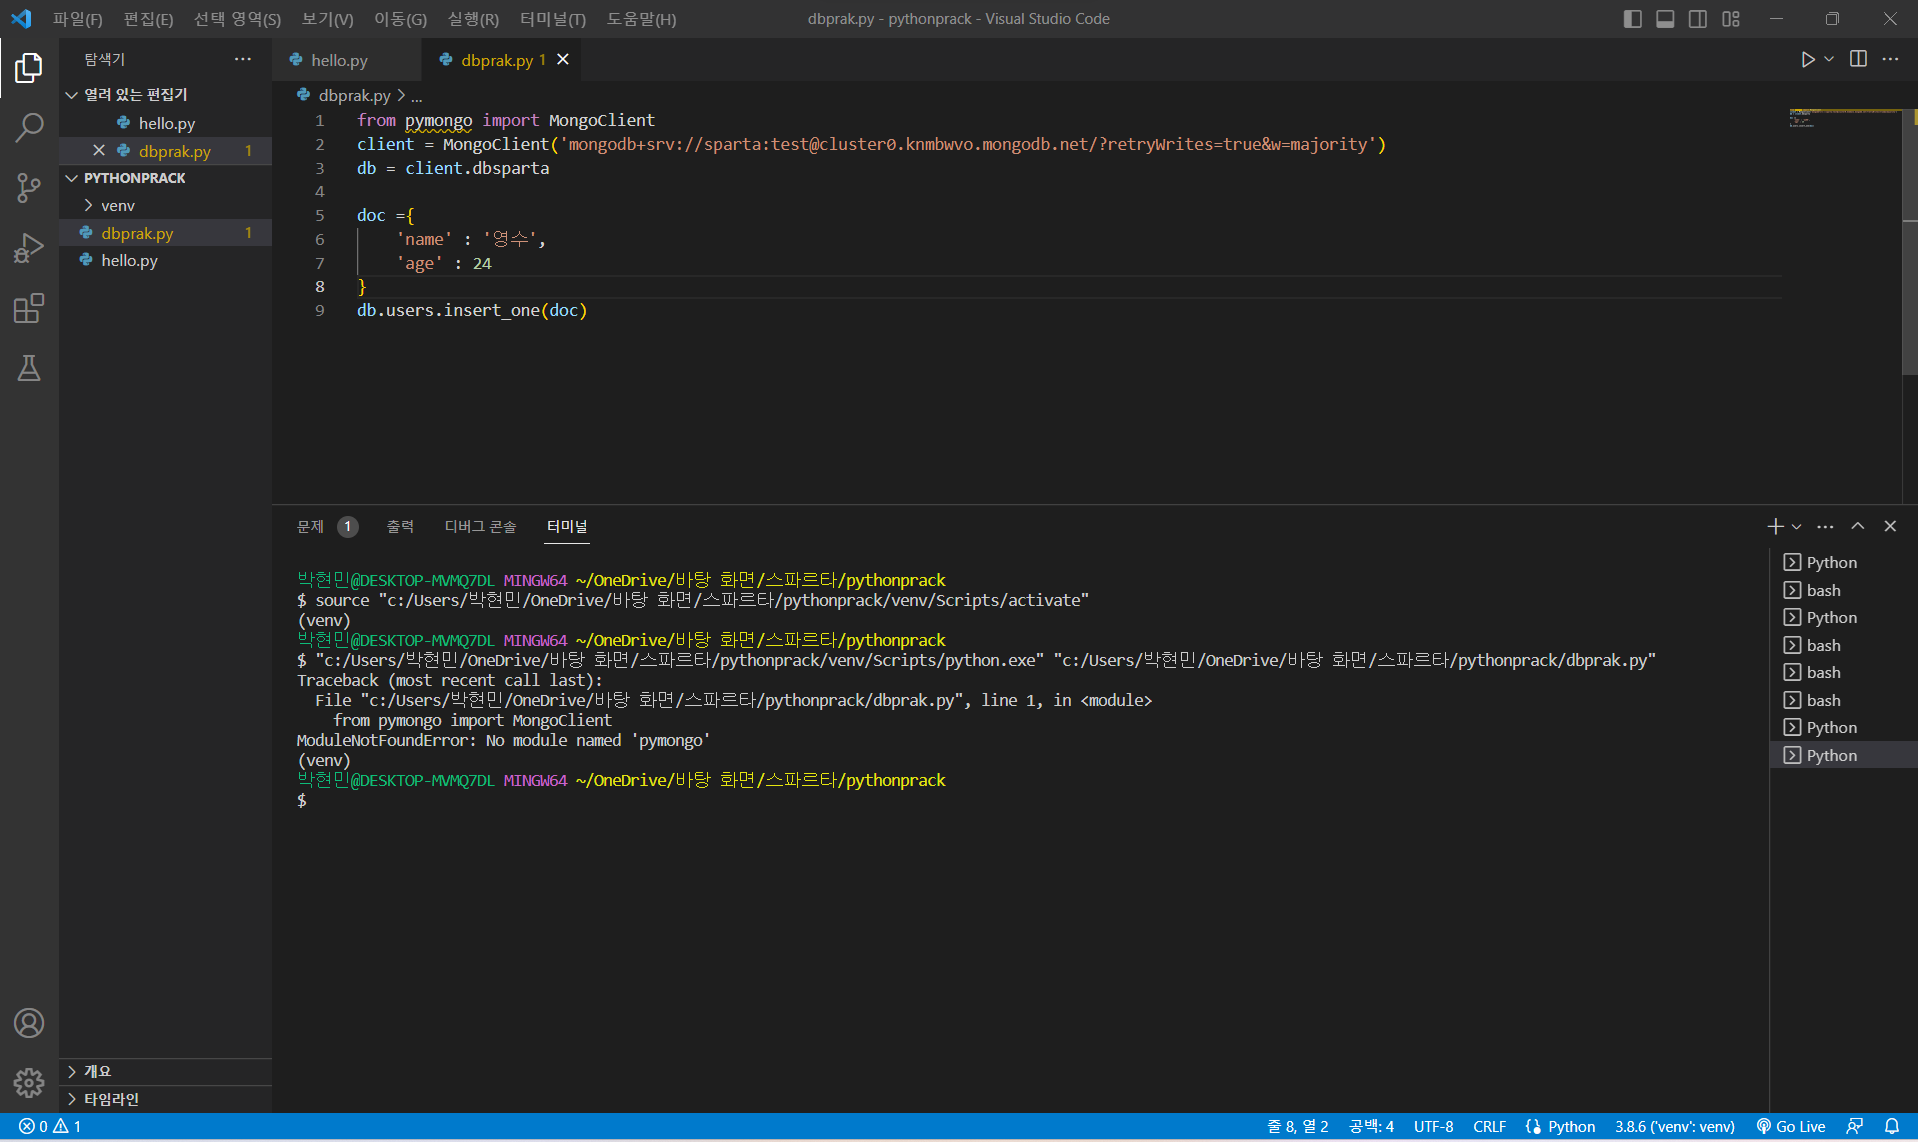
Task: Expand the venv folder
Action: coord(165,205)
